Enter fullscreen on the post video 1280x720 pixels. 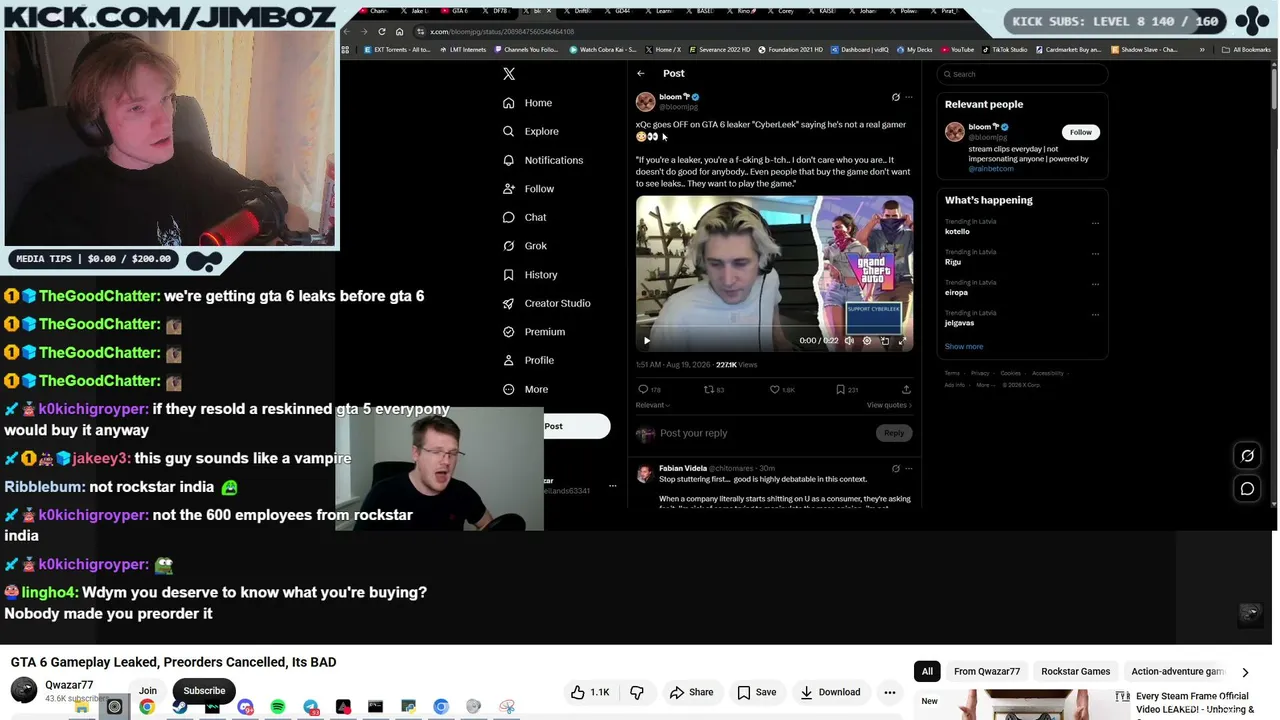(902, 341)
